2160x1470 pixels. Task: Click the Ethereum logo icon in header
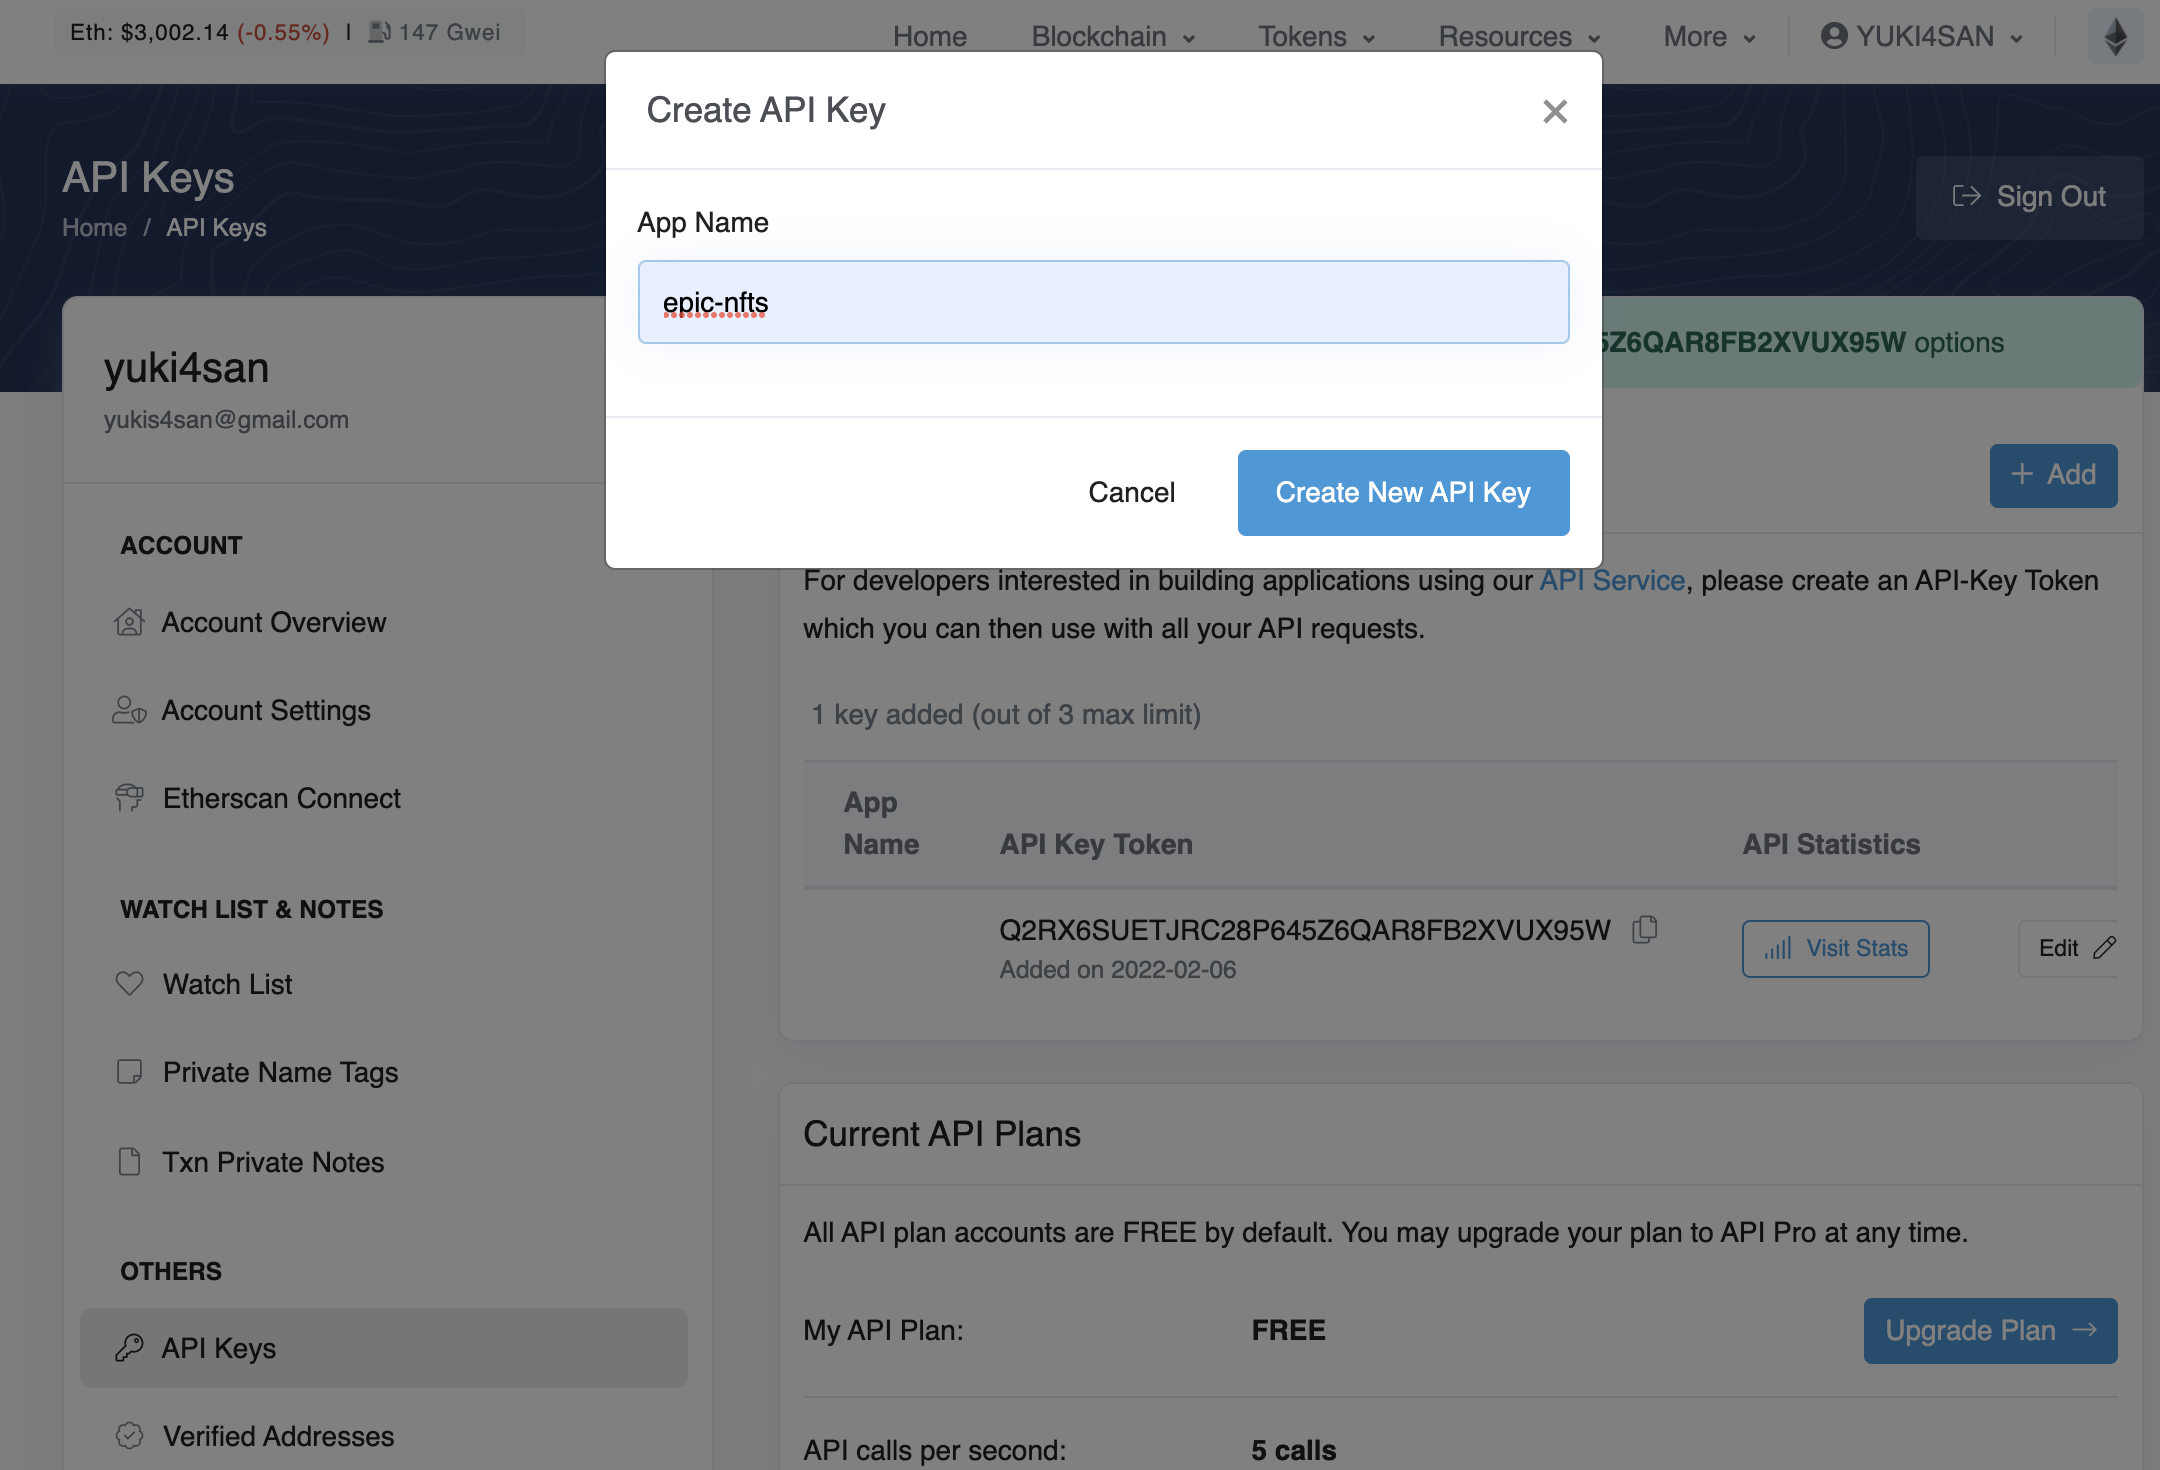[2115, 37]
